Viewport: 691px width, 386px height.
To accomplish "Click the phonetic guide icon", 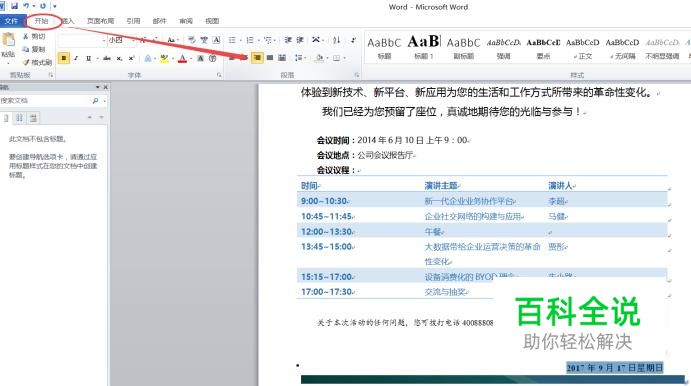I will 204,40.
